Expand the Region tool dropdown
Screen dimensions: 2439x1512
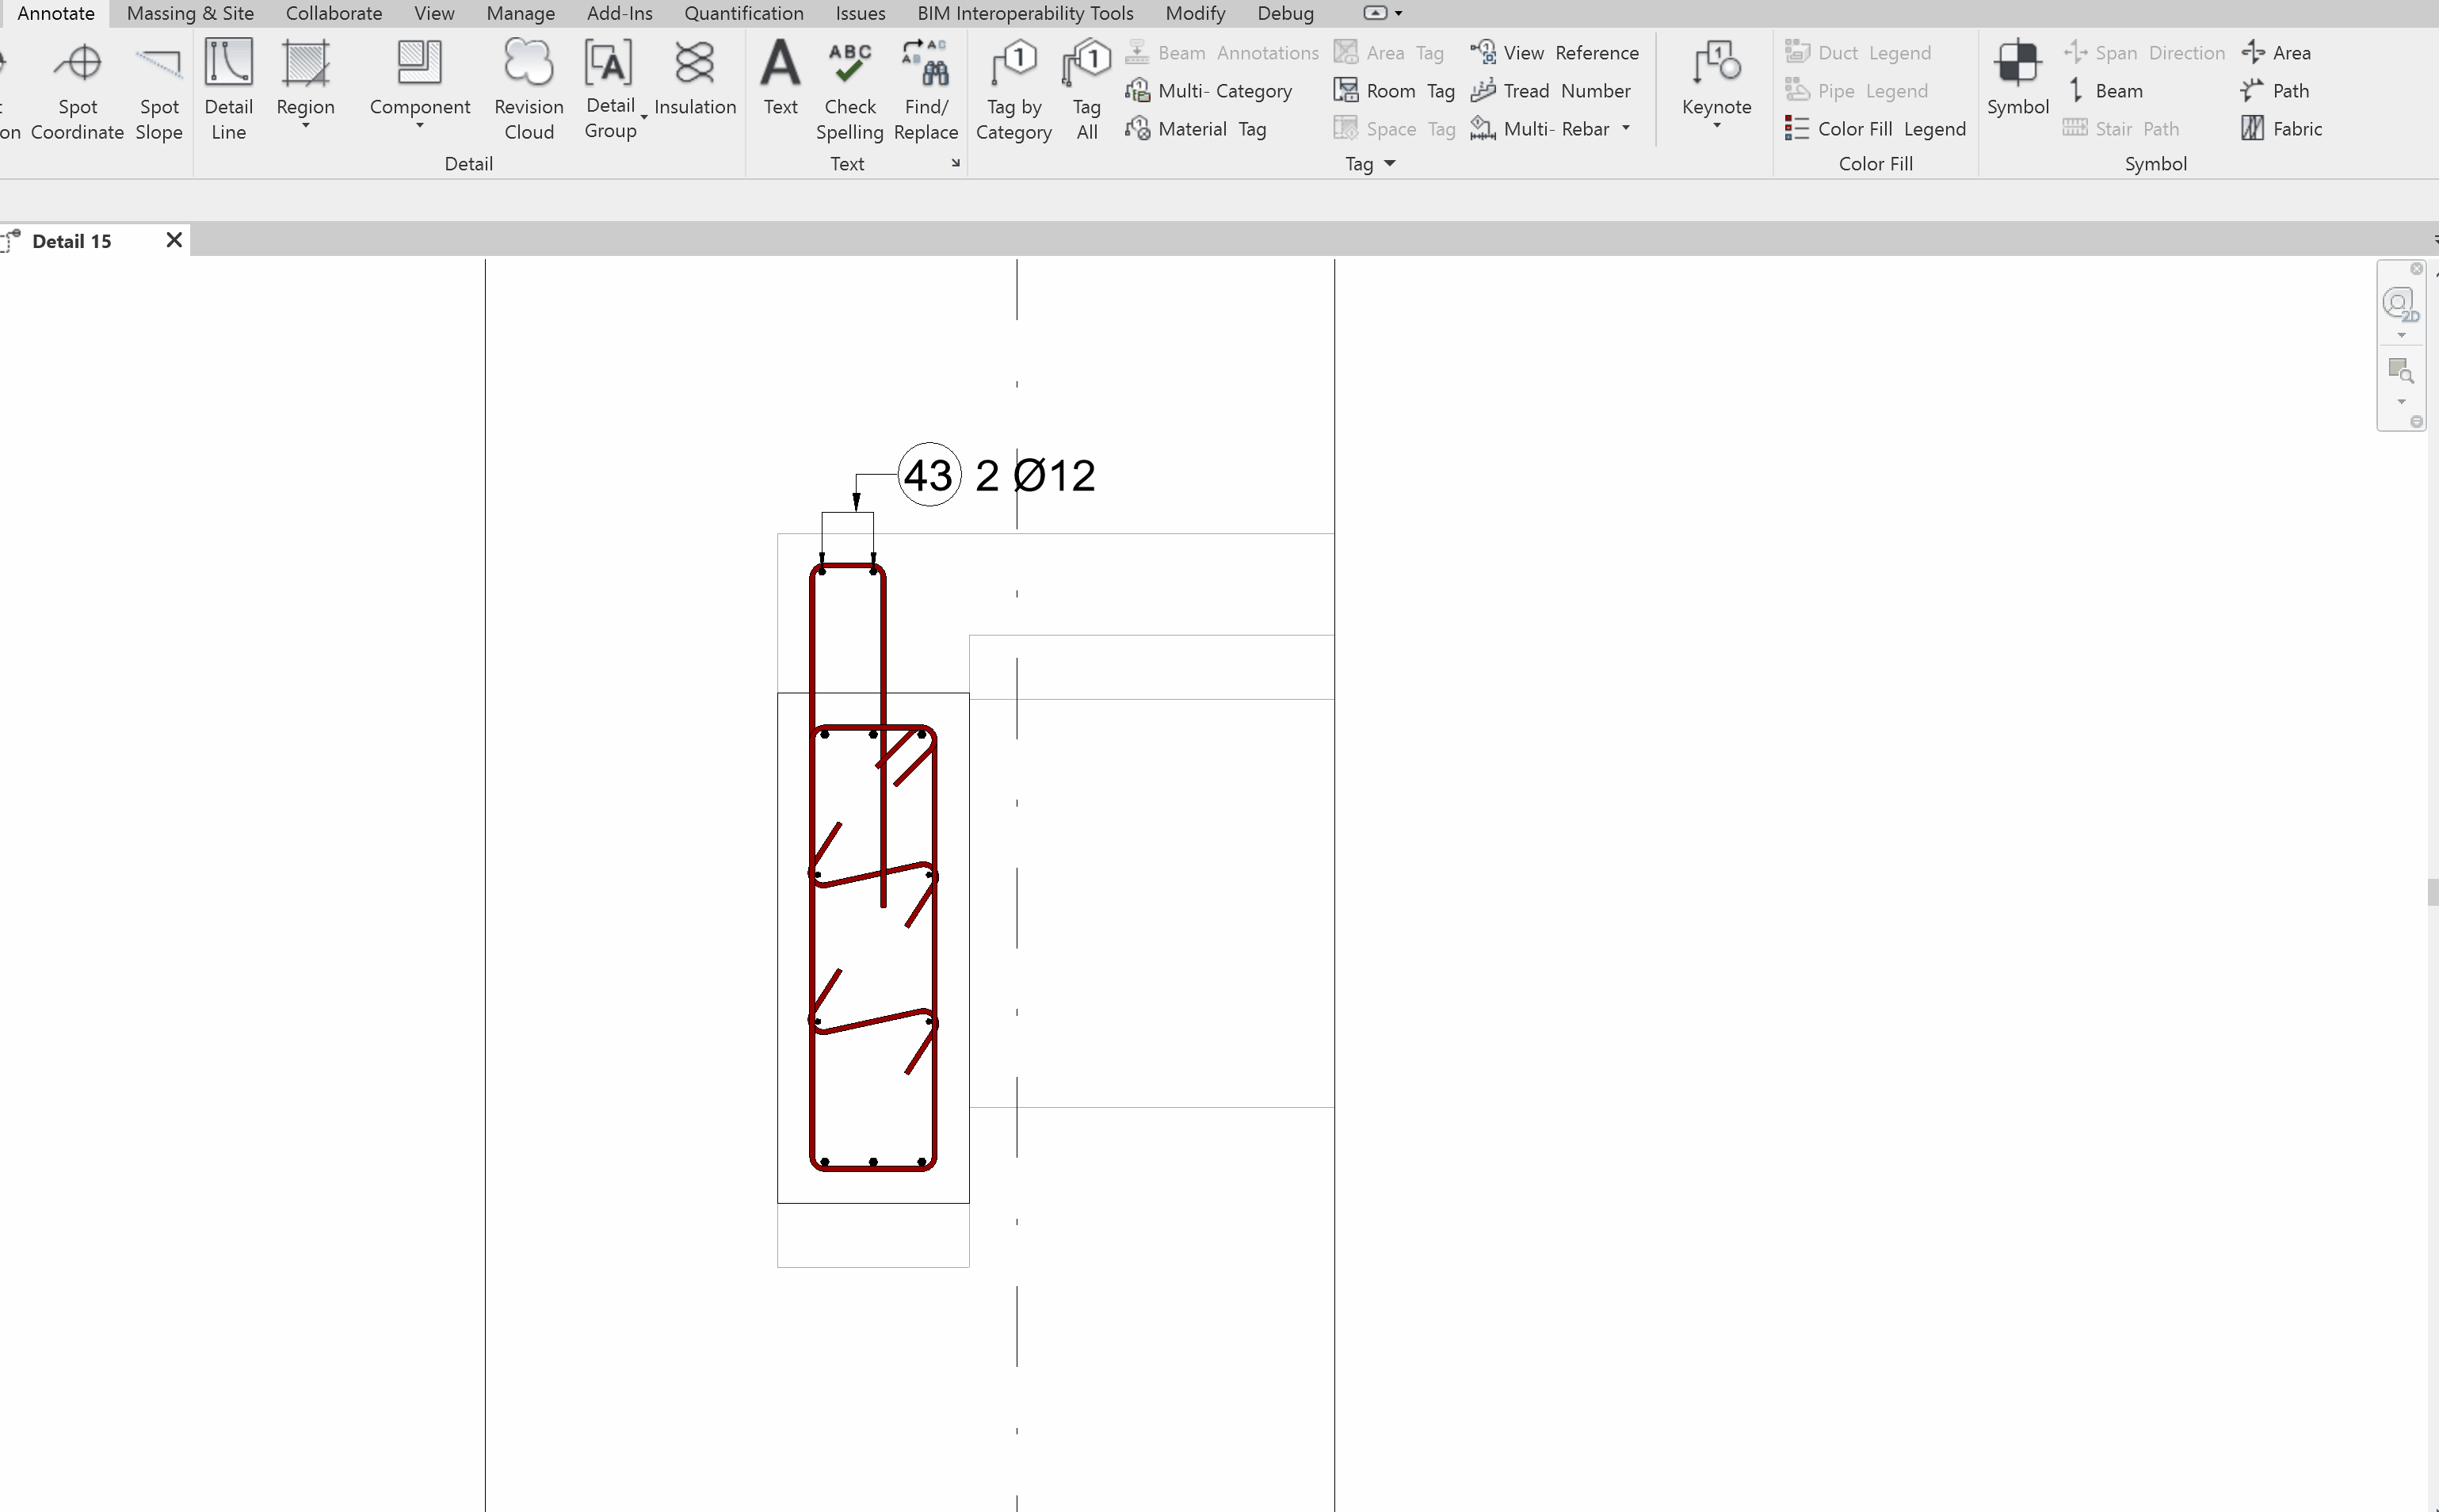[x=305, y=127]
